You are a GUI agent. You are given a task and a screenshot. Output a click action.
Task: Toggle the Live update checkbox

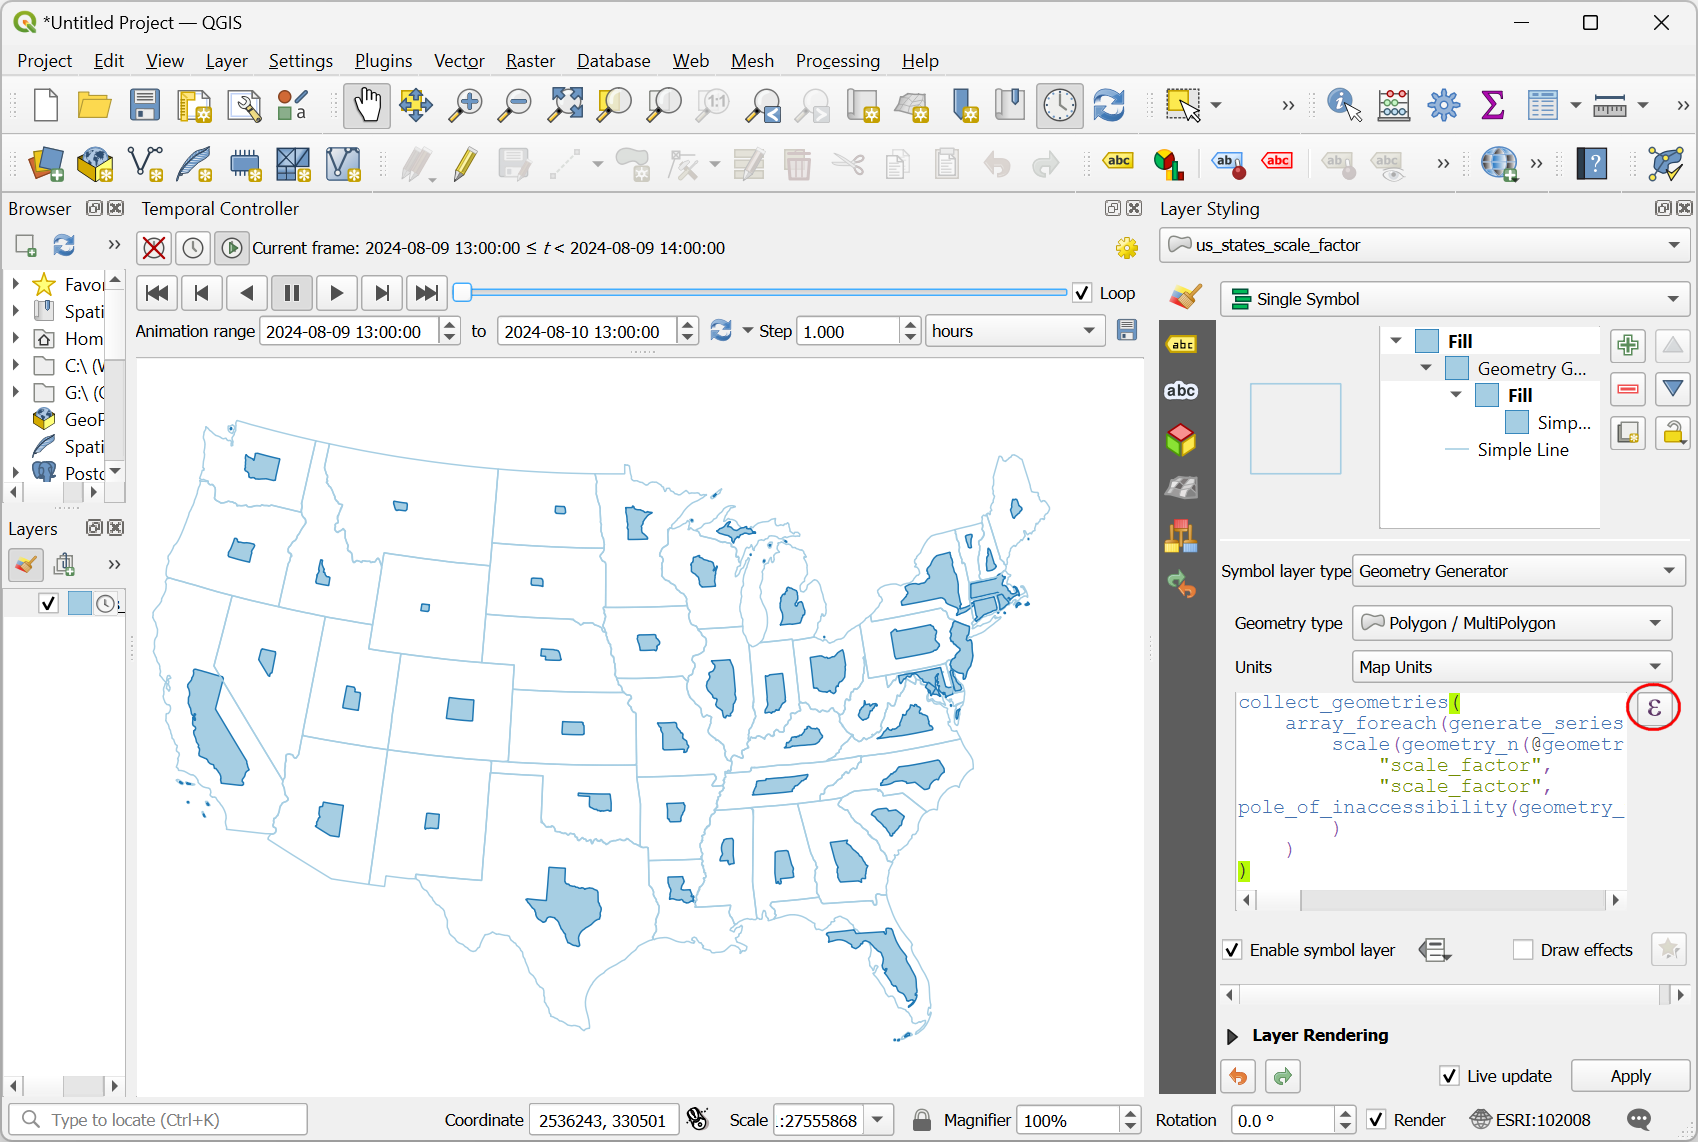point(1449,1076)
